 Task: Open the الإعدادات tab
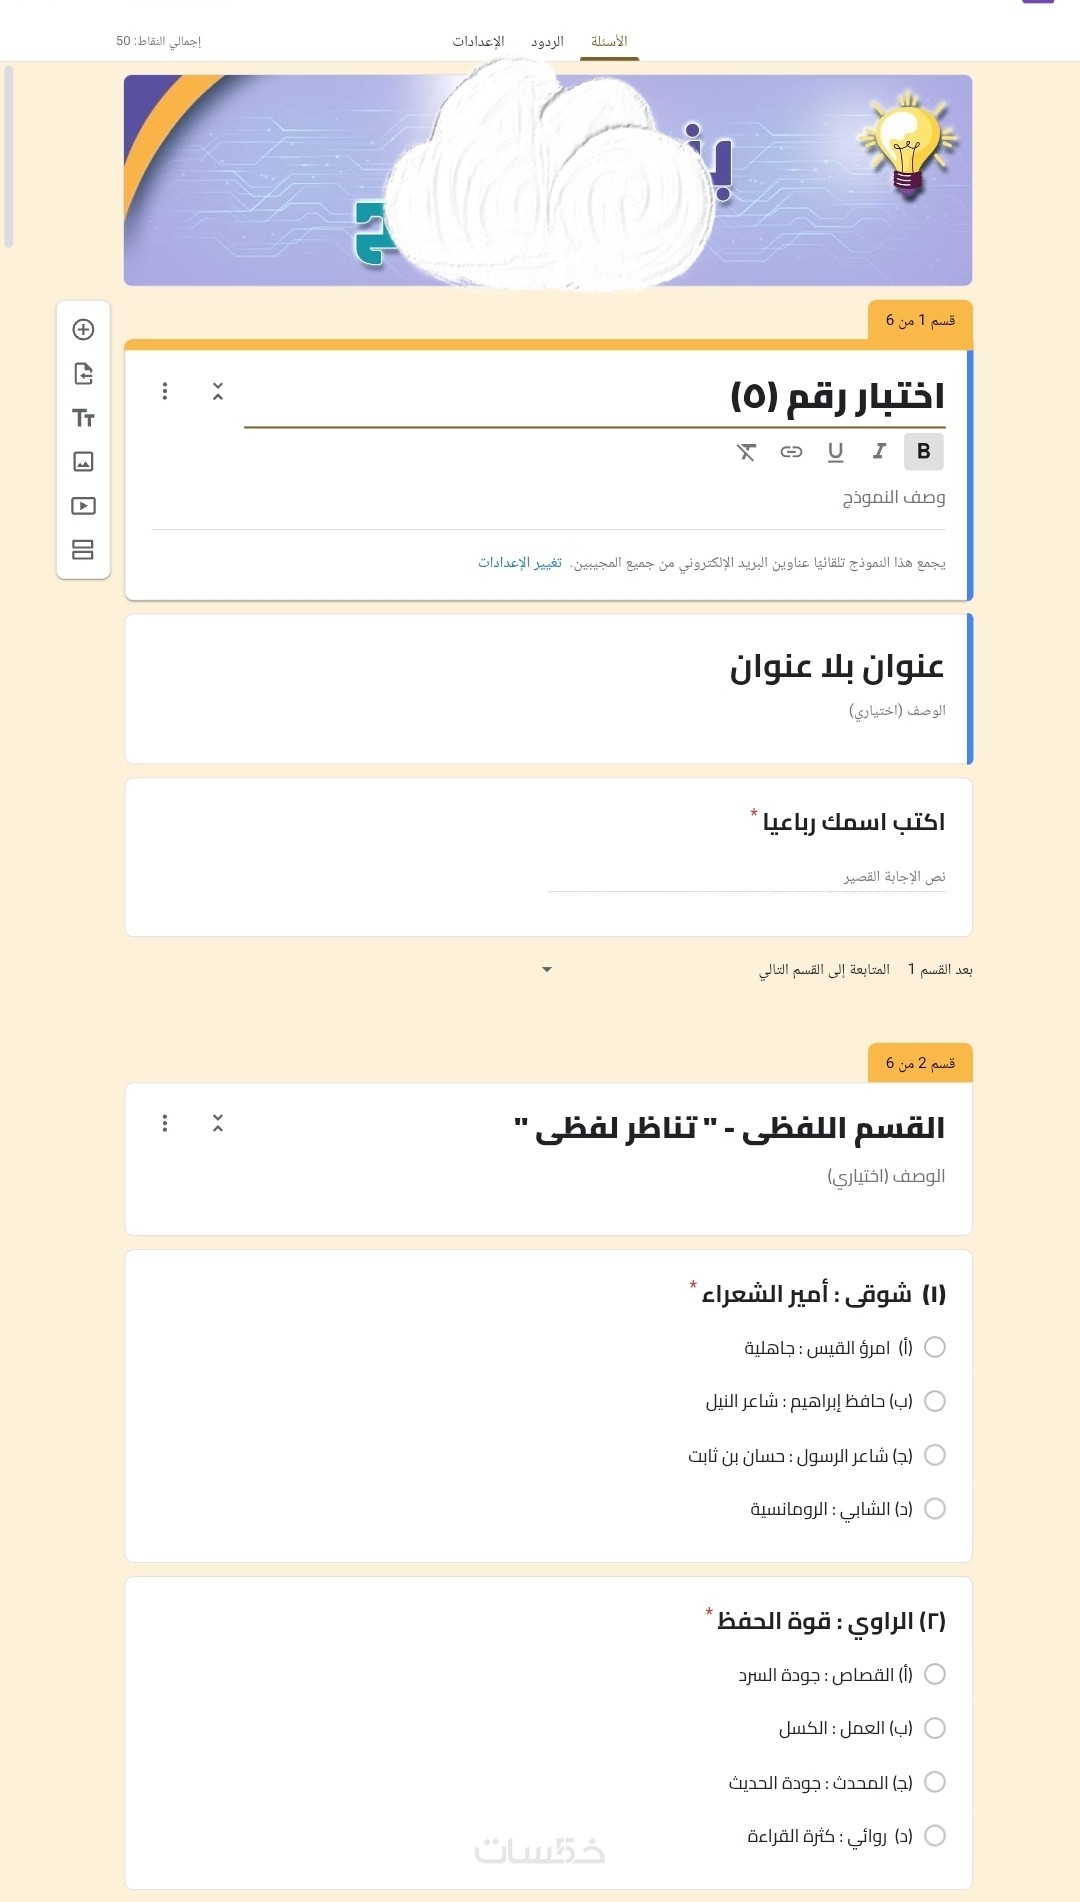[x=478, y=41]
